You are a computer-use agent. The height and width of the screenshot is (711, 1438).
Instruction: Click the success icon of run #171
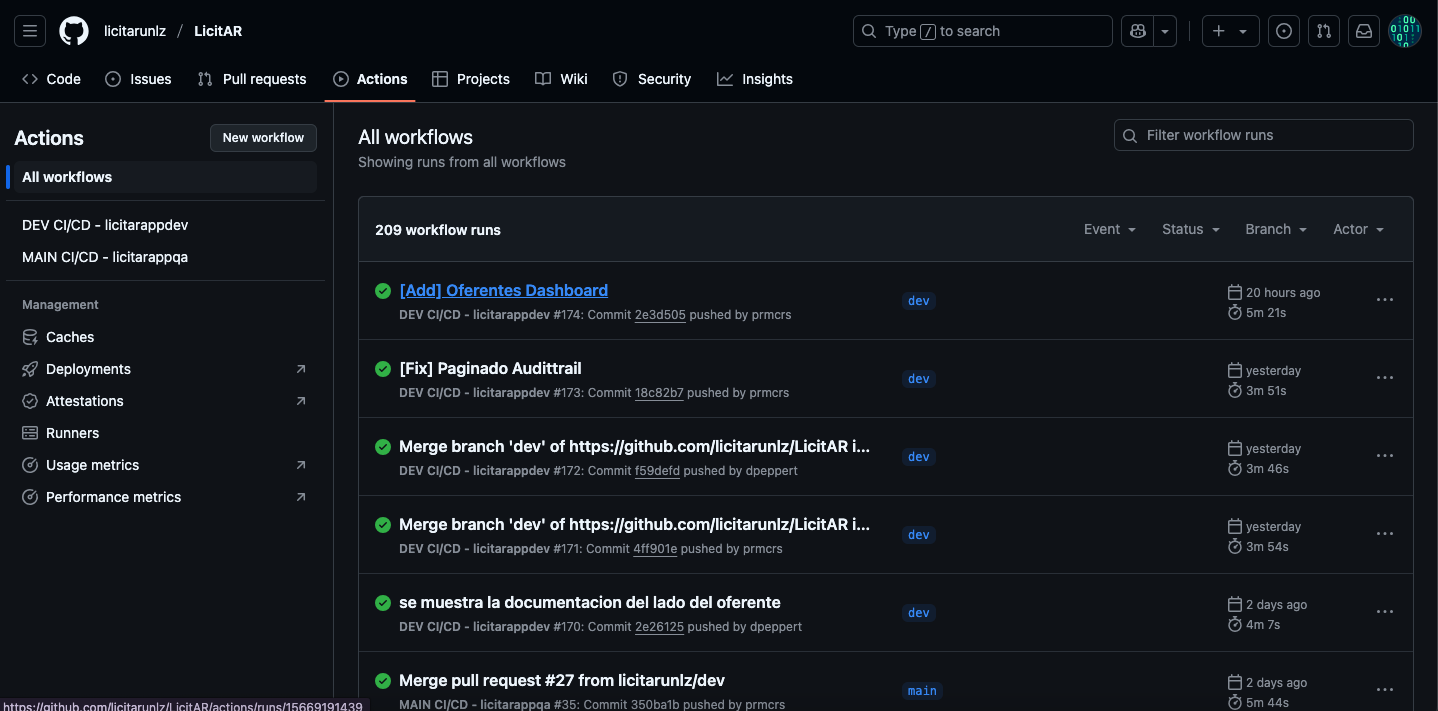pyautogui.click(x=383, y=525)
